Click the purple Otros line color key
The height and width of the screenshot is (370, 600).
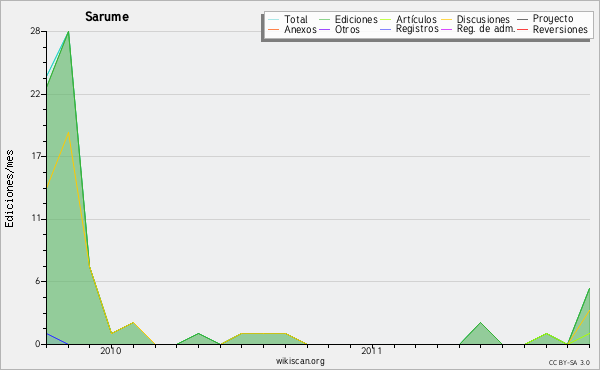tap(324, 29)
